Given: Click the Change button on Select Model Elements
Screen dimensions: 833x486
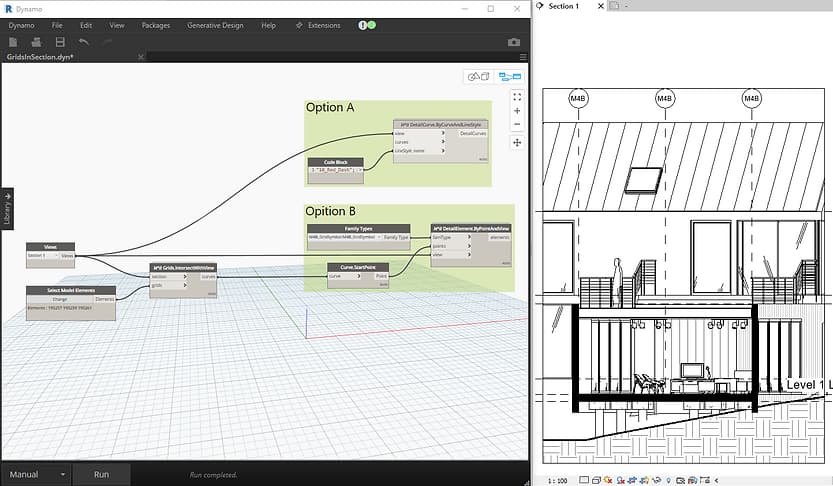Looking at the screenshot, I should pyautogui.click(x=60, y=299).
